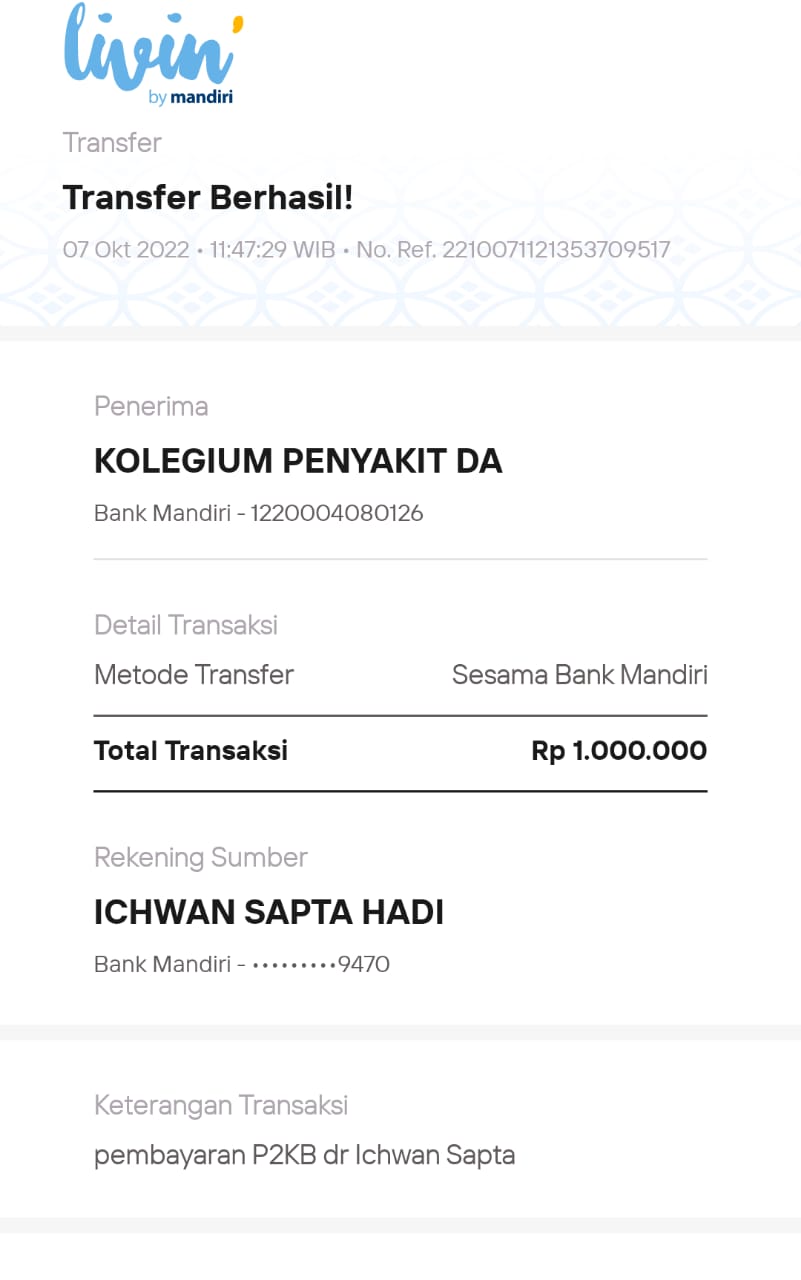Click the recipient account number 1220004080126
Image resolution: width=801 pixels, height=1280 pixels.
coord(337,514)
